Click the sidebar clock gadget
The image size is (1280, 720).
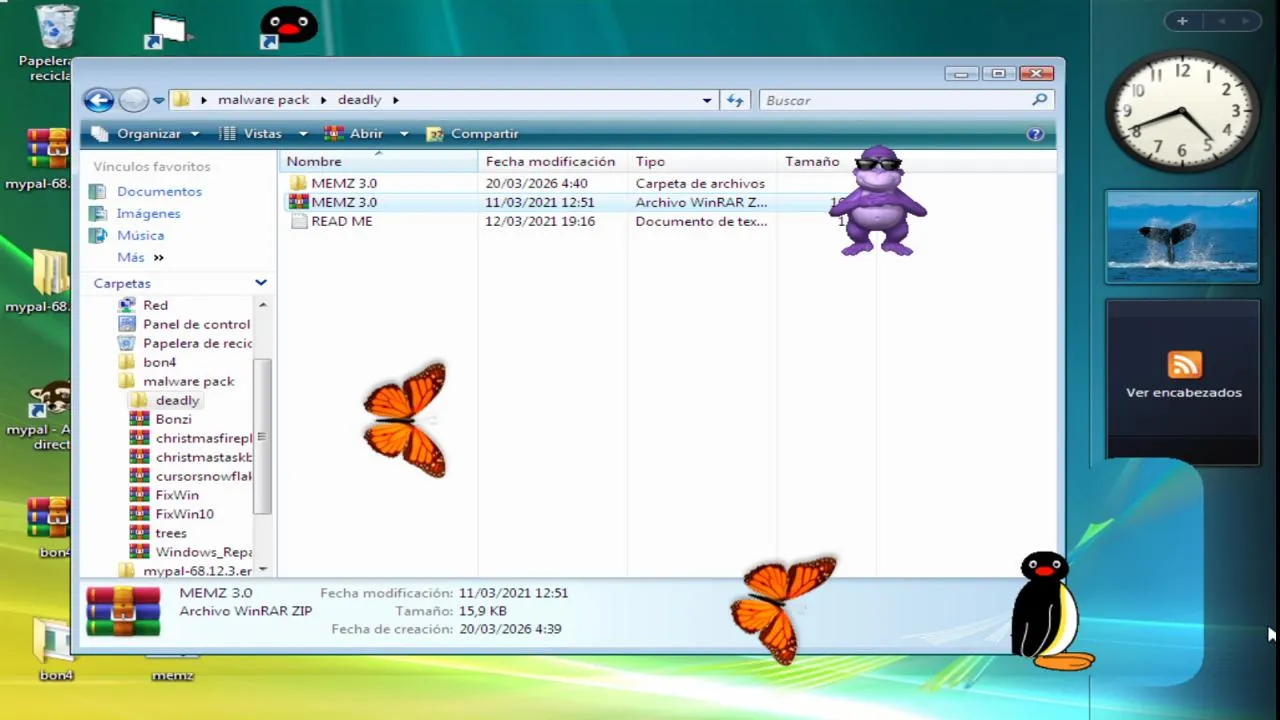click(1182, 111)
